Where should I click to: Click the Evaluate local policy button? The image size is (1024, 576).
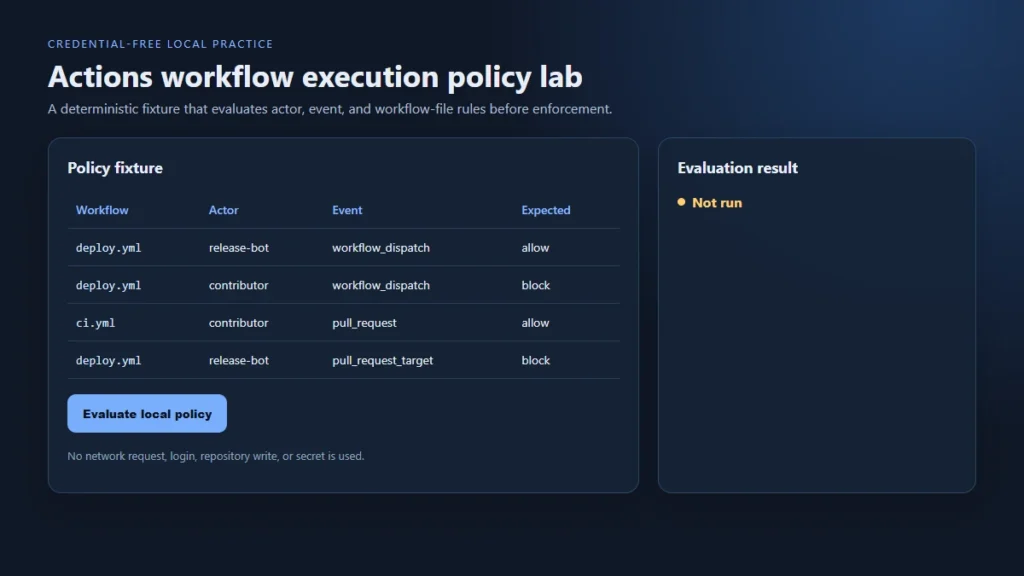point(147,413)
